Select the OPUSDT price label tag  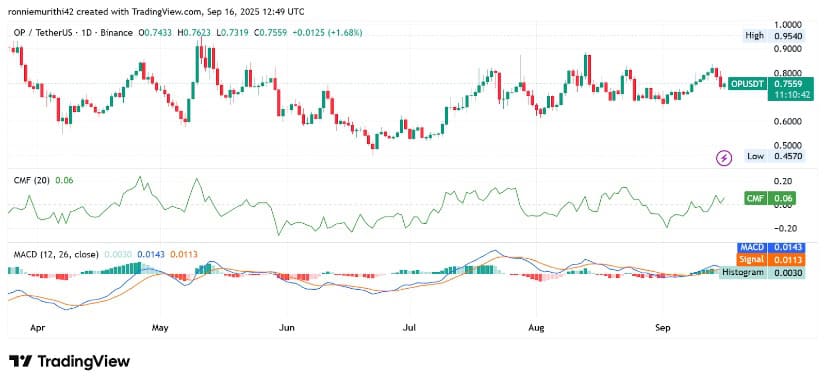[x=747, y=83]
